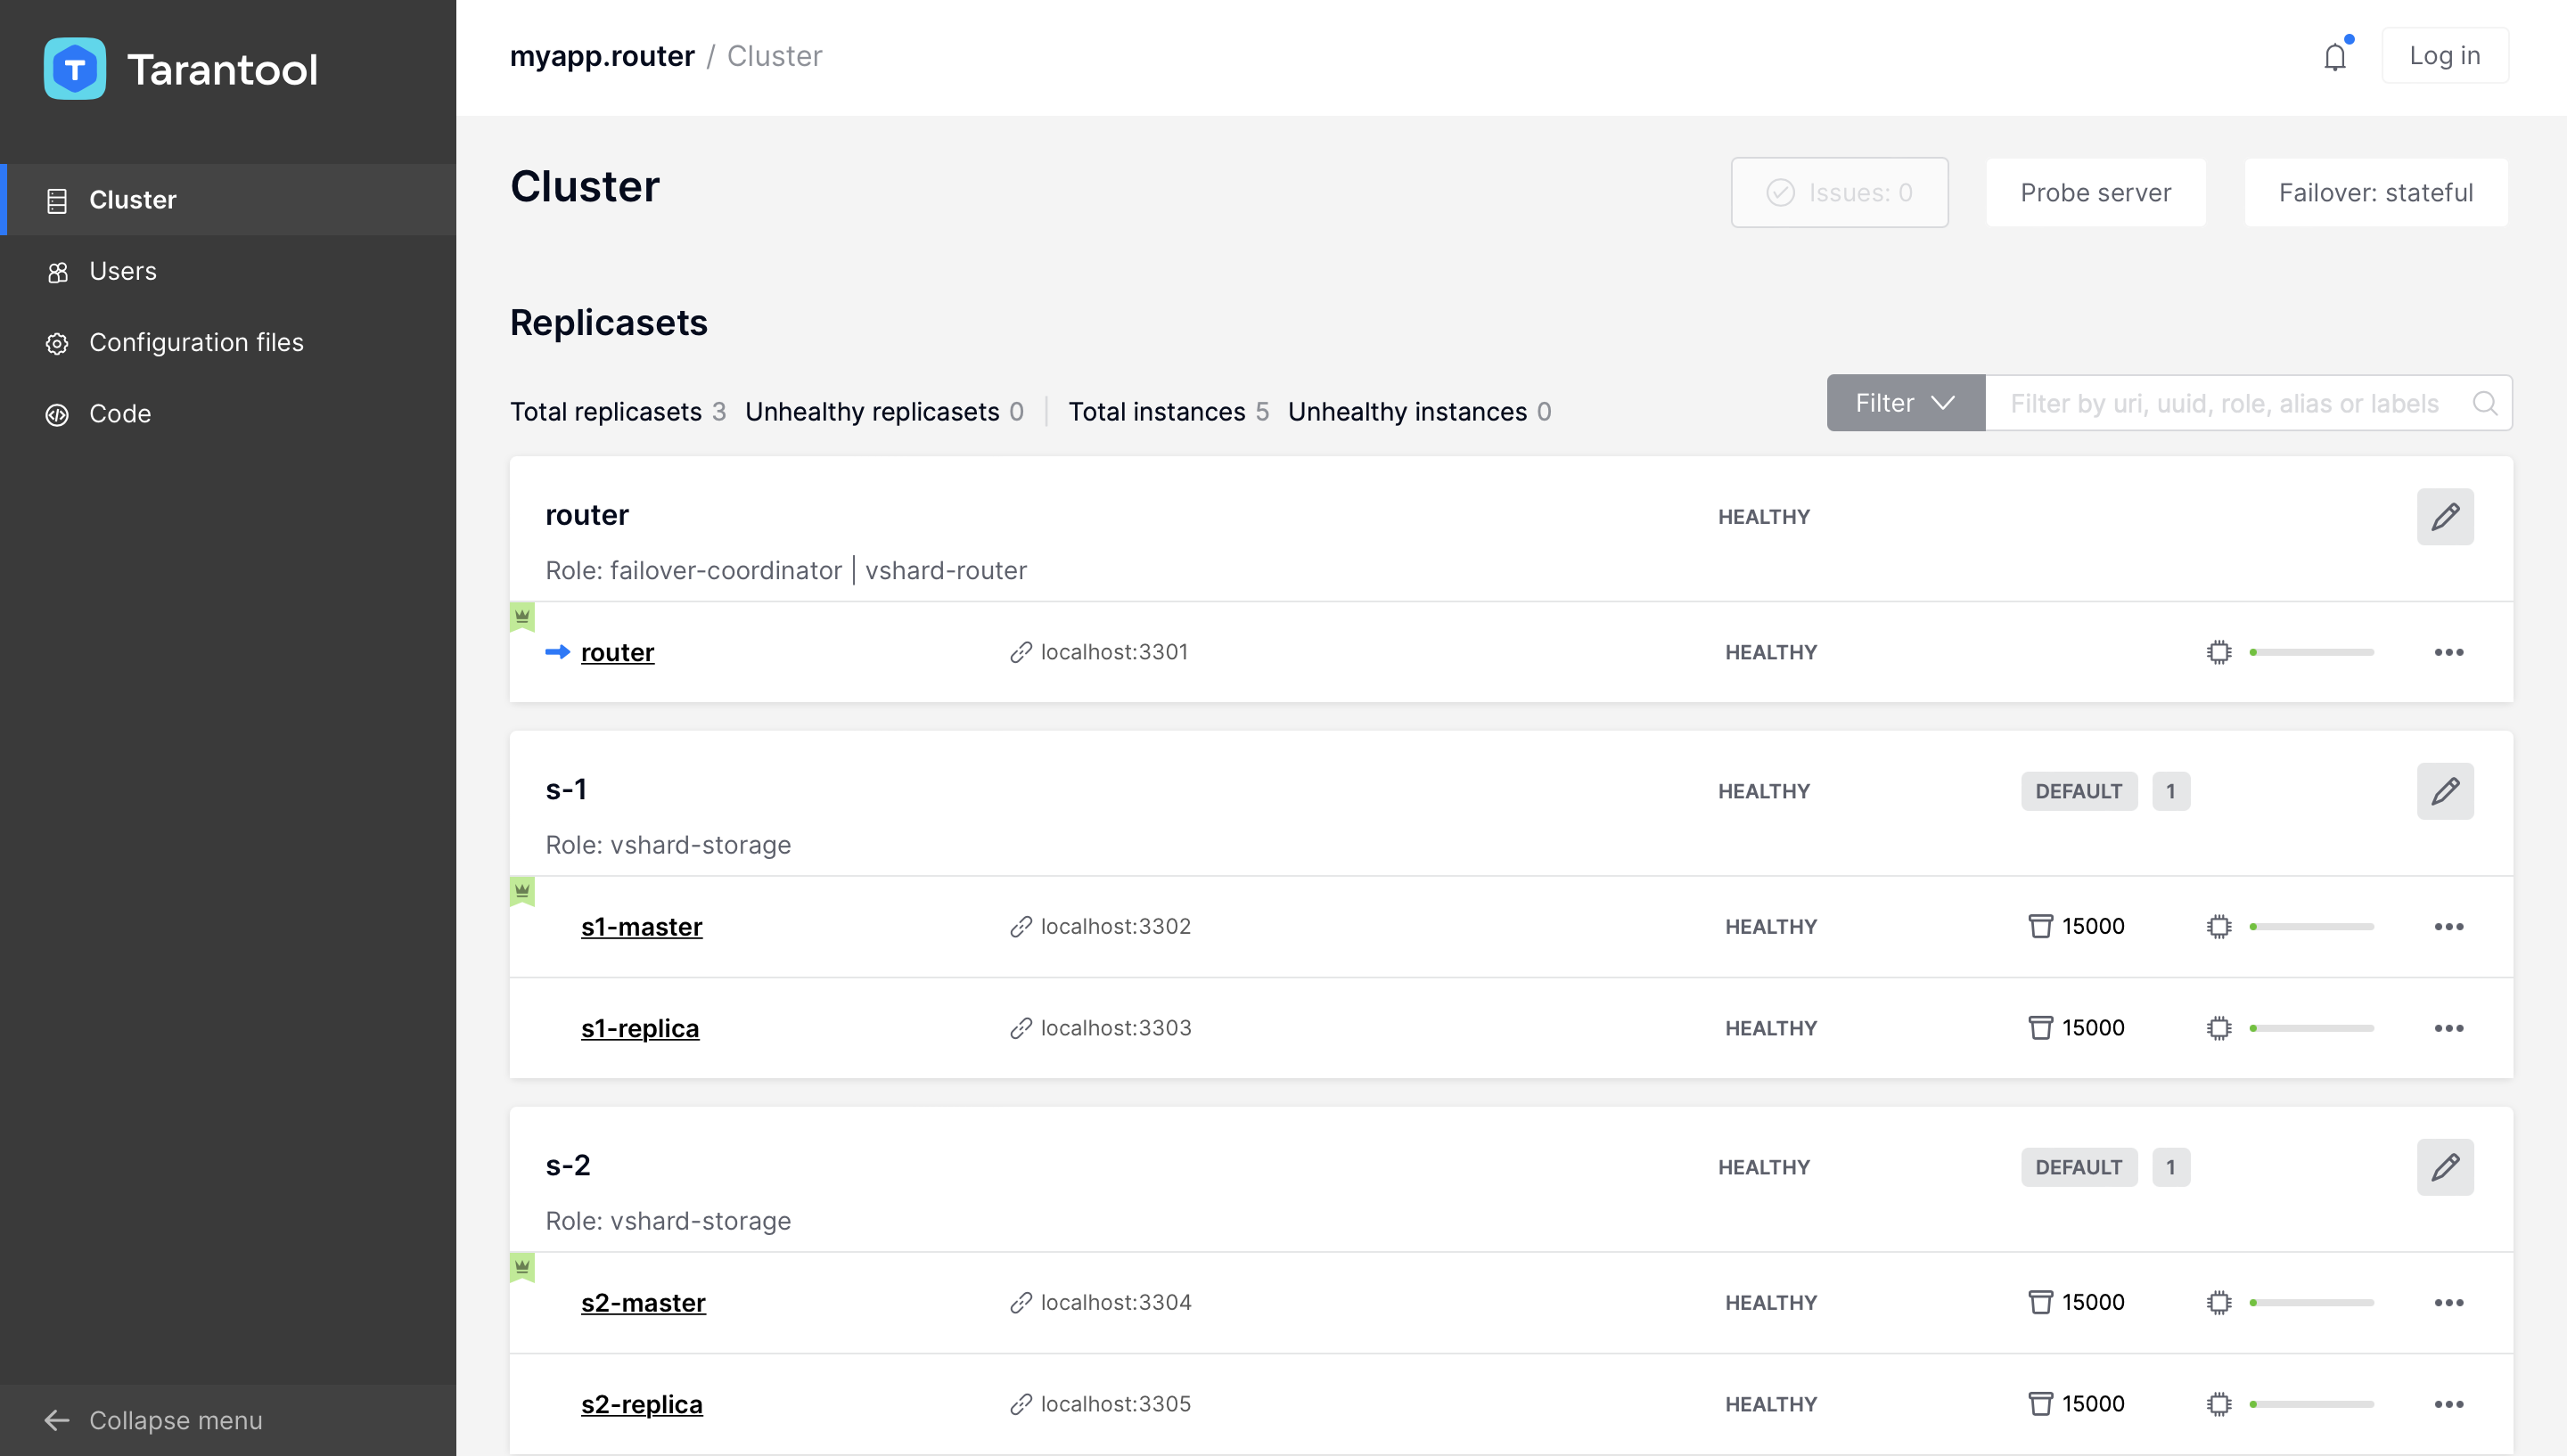Edit the router replicaset with pencil icon
The image size is (2567, 1456).
(x=2444, y=517)
